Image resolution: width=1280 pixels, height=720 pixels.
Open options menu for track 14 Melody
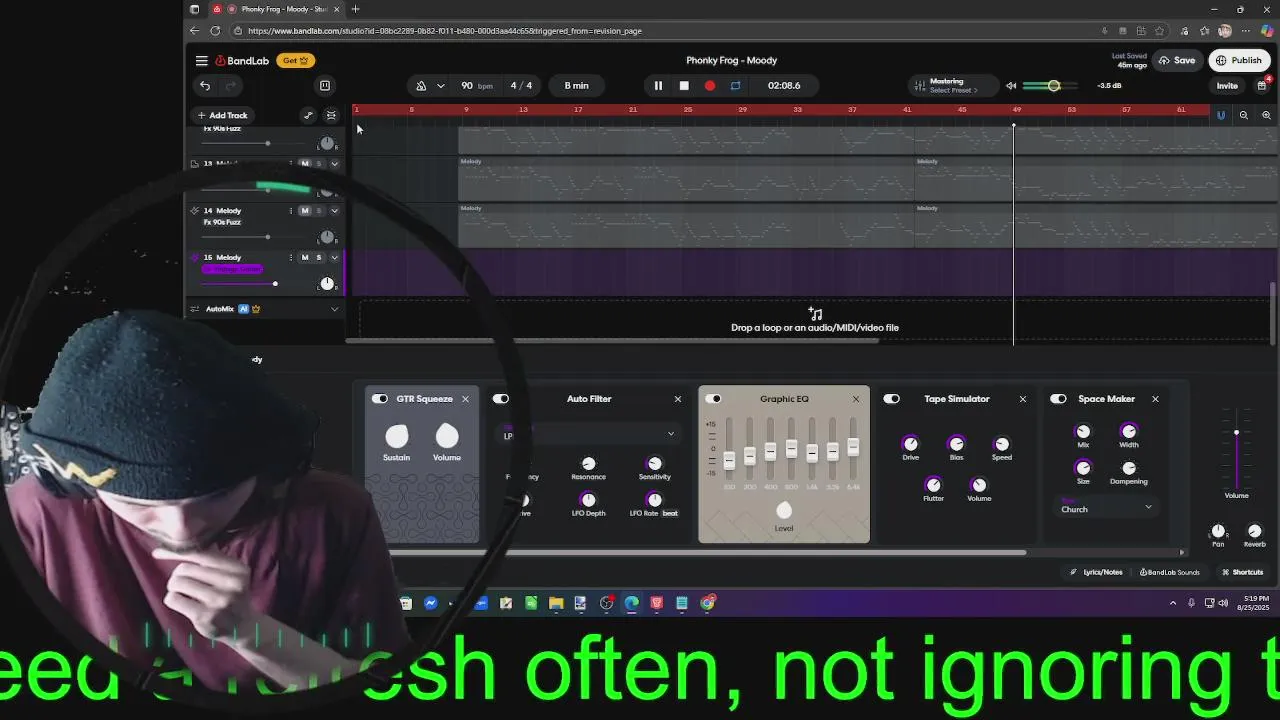291,211
